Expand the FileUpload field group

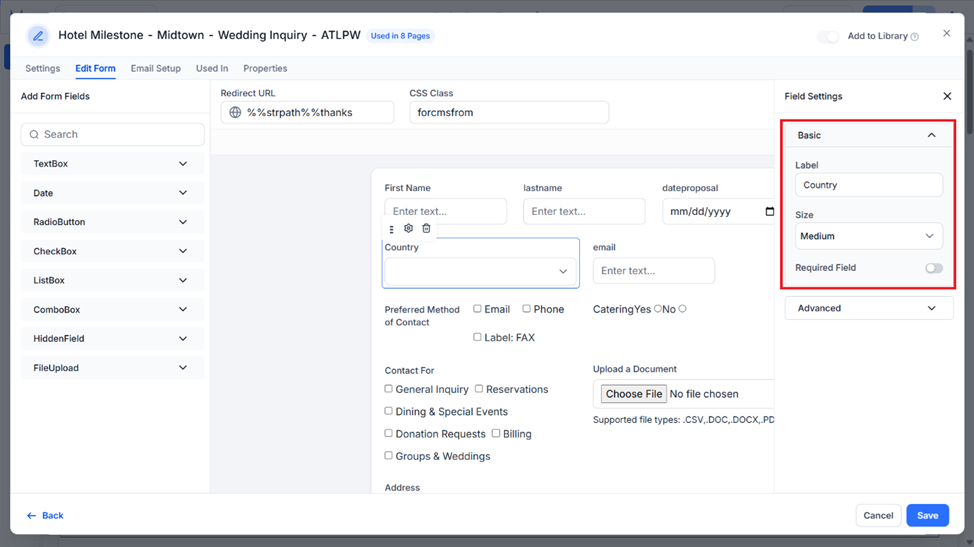(112, 368)
